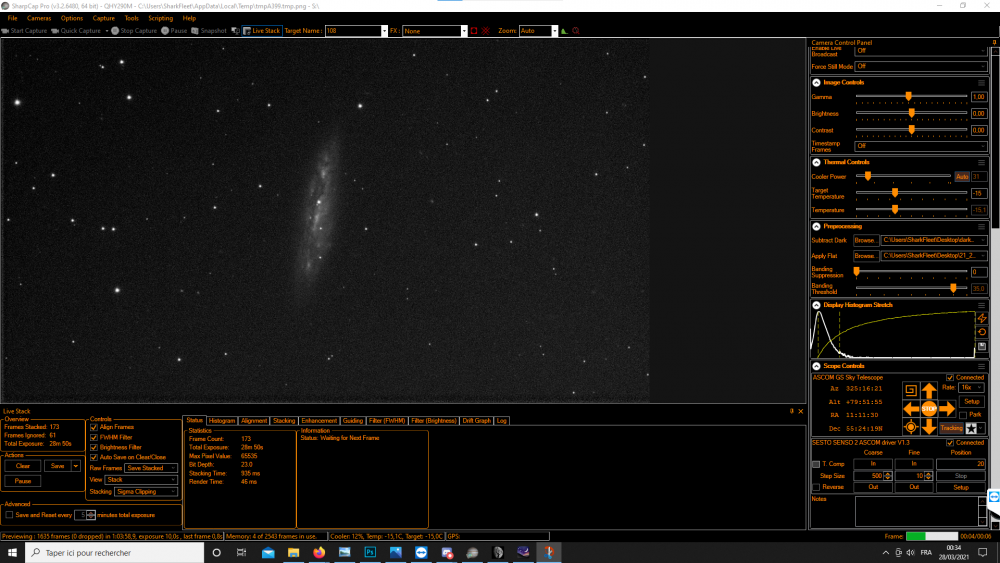The width and height of the screenshot is (1000, 563).
Task: Click the Clear button in Live Stack Actions
Action: pos(23,466)
